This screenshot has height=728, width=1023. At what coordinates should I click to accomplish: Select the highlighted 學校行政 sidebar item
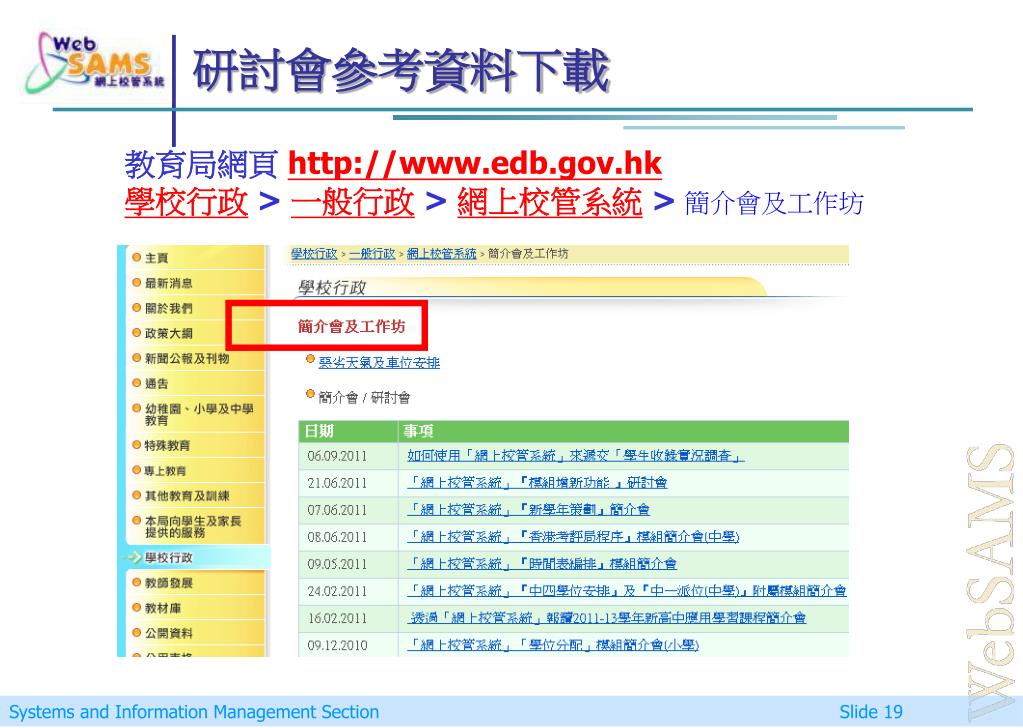click(168, 558)
